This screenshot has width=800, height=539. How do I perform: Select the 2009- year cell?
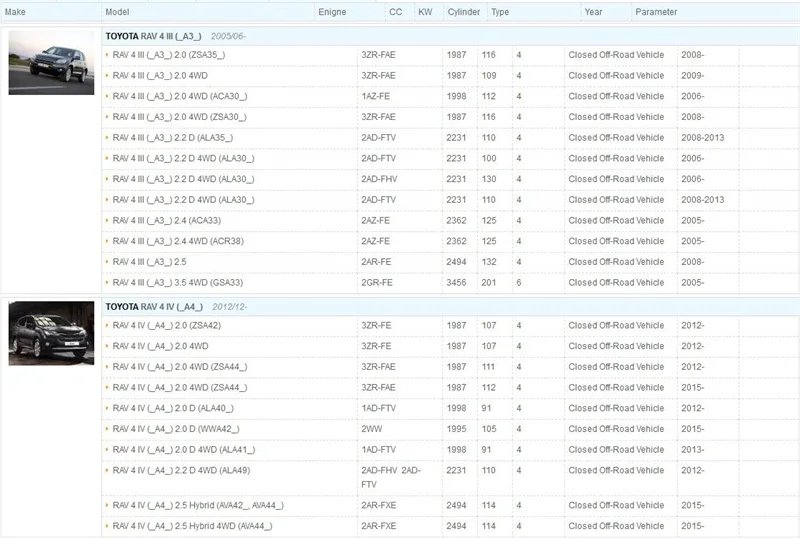[x=692, y=76]
